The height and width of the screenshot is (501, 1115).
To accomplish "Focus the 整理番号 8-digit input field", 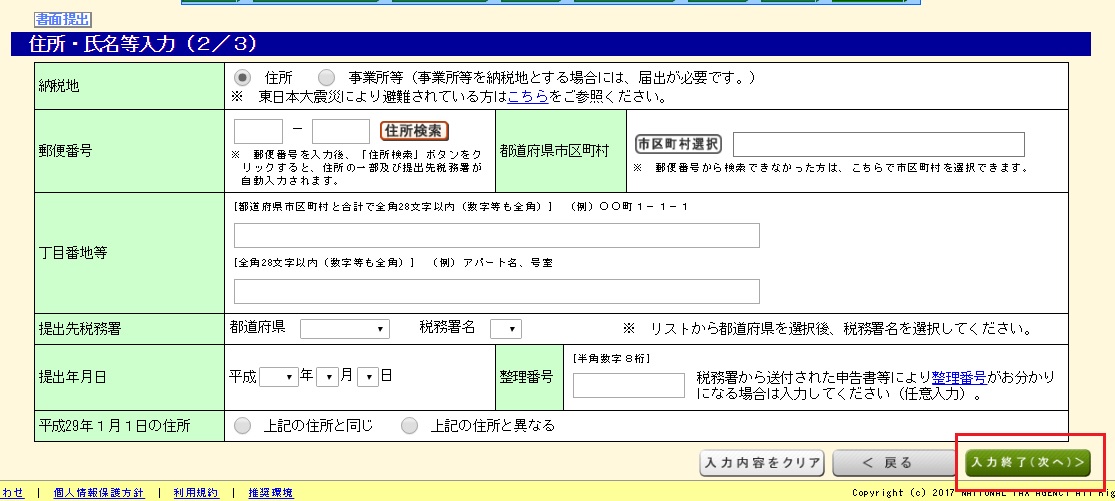I will 629,385.
